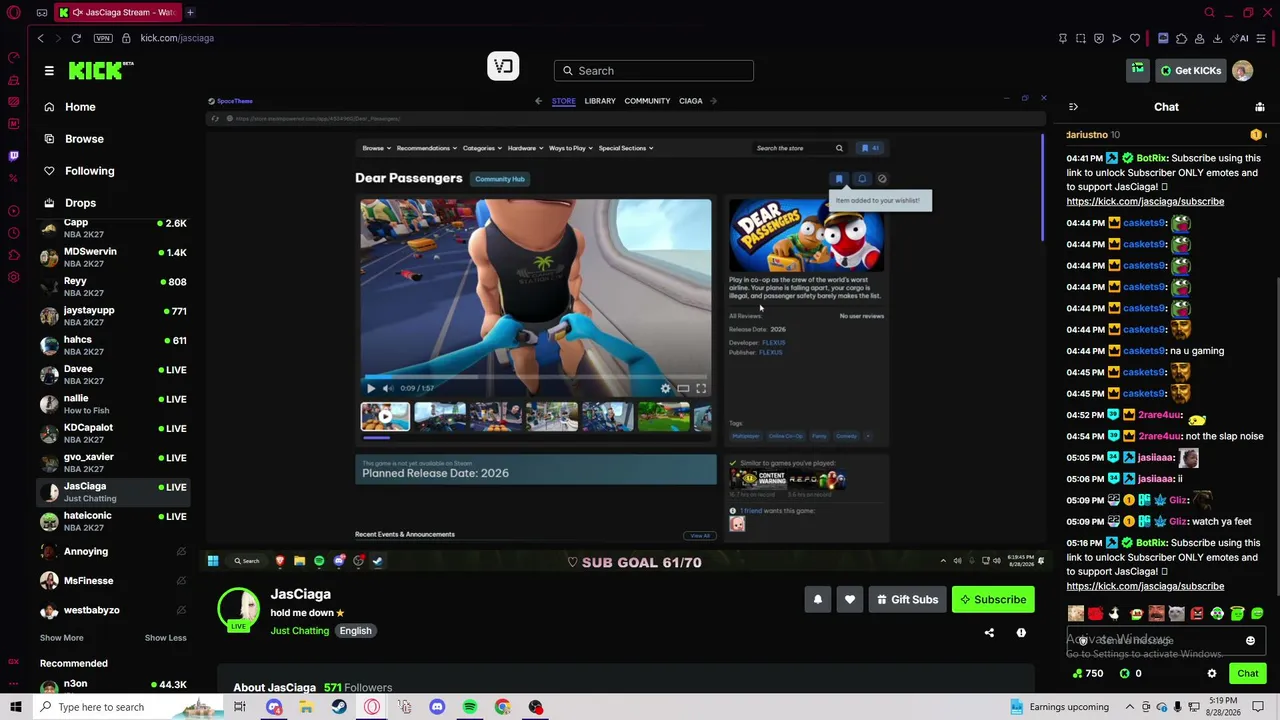Image resolution: width=1280 pixels, height=720 pixels.
Task: Focus the Kick search field
Action: 654,71
